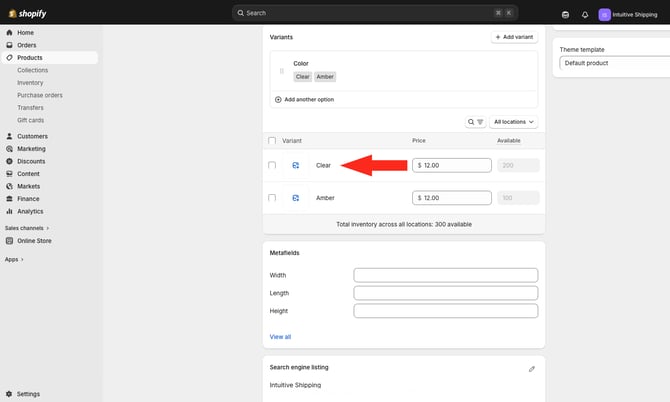This screenshot has height=402, width=670.
Task: Click the Online Store icon
Action: (x=9, y=241)
